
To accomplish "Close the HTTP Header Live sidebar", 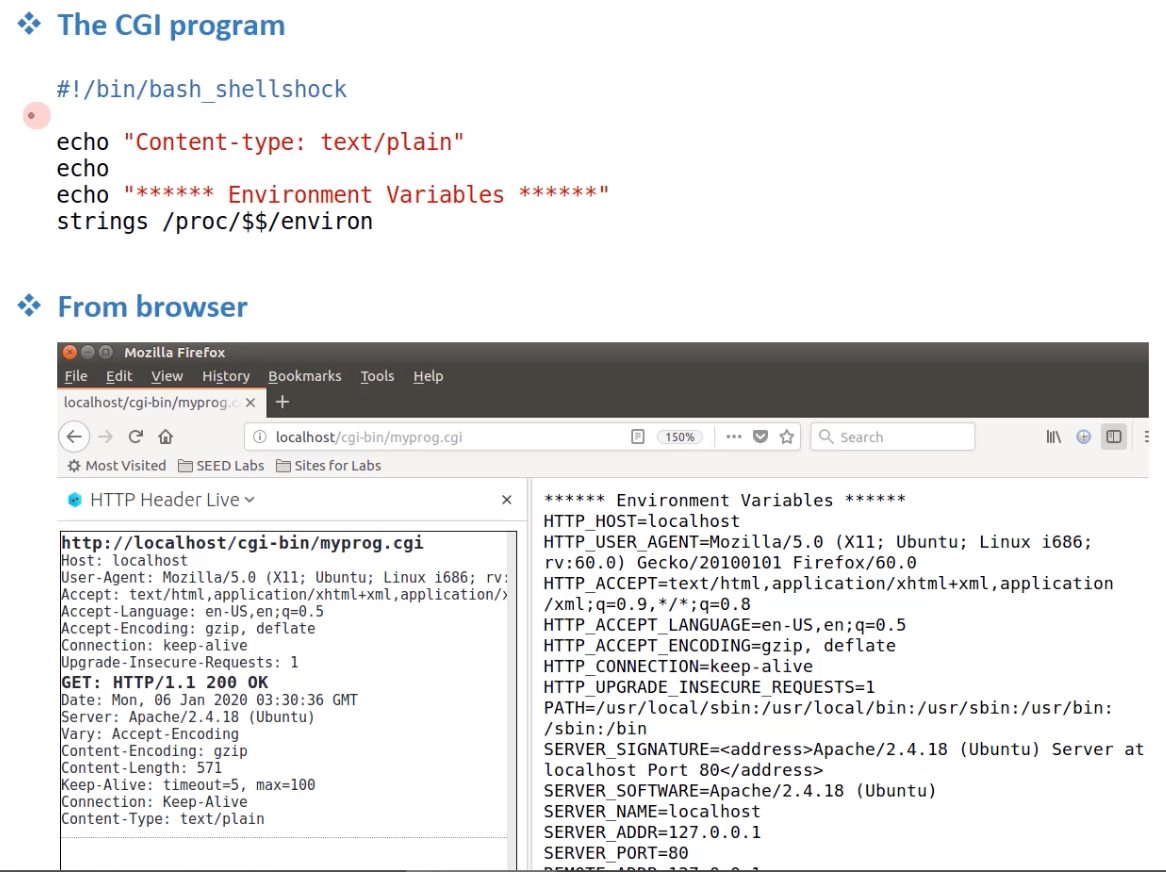I will (x=506, y=500).
